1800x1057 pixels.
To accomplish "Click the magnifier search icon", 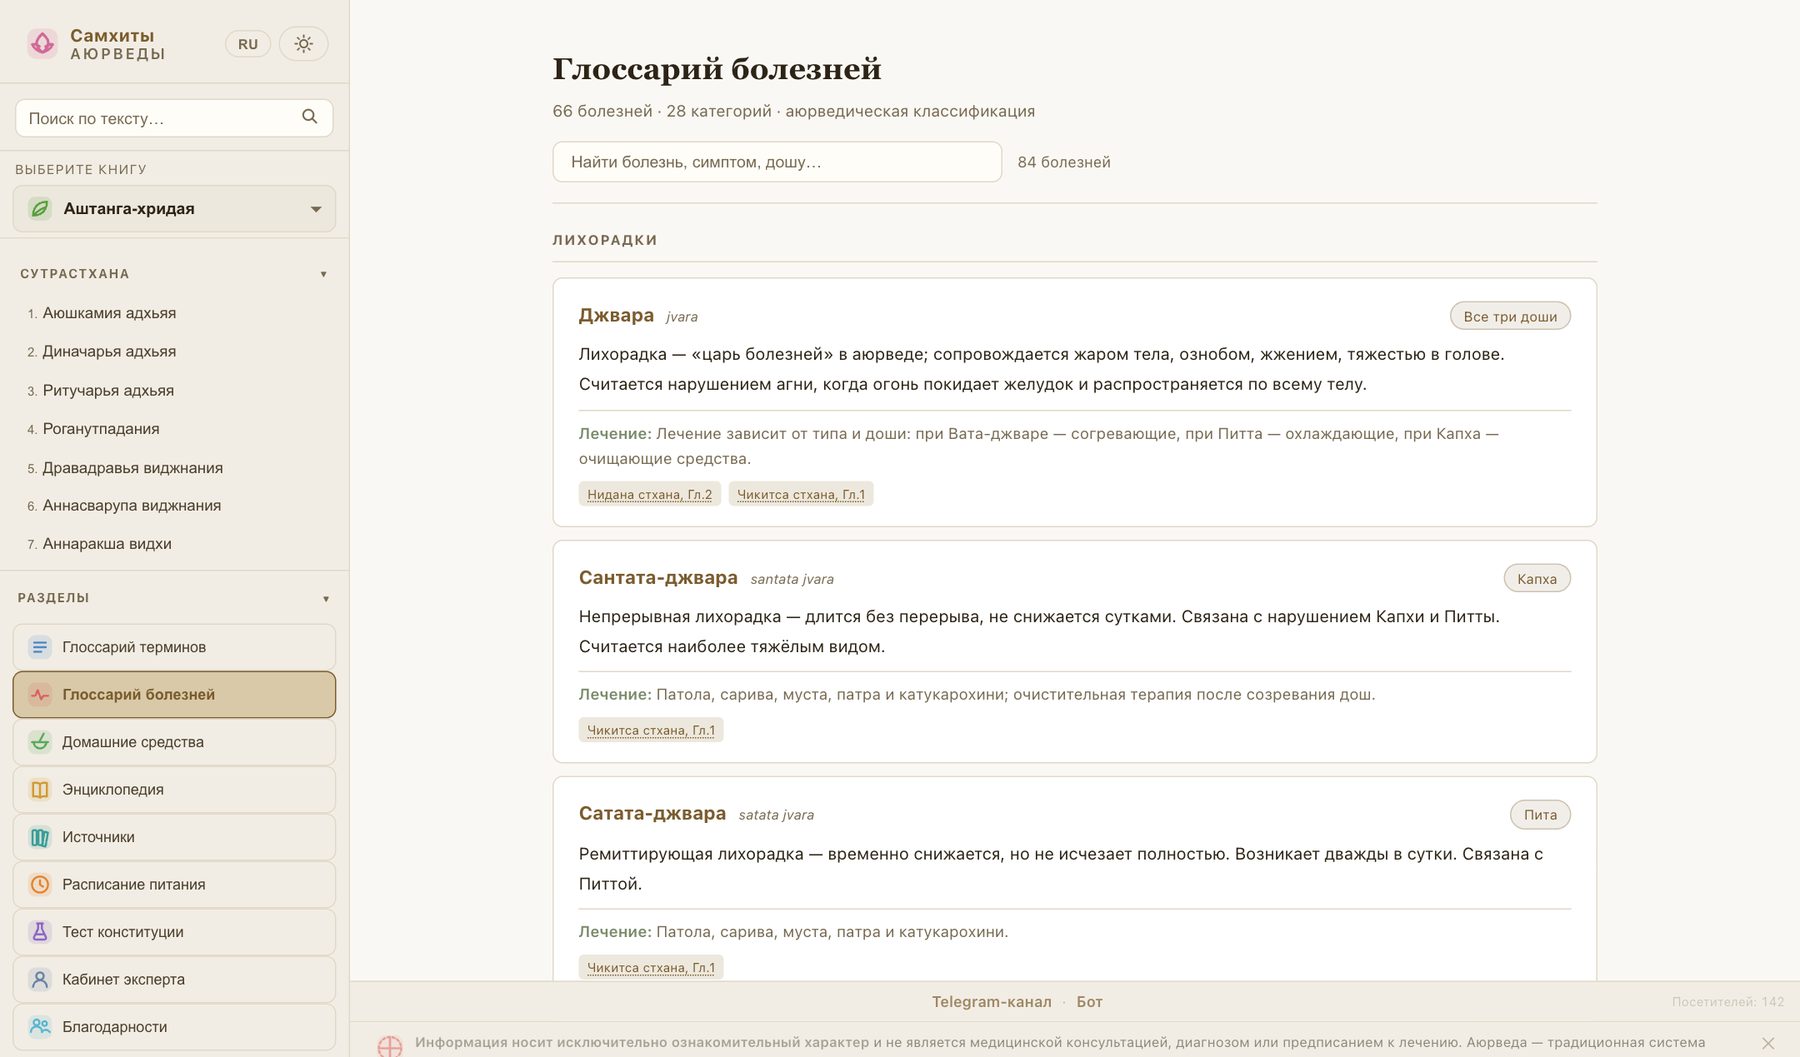I will [x=310, y=117].
